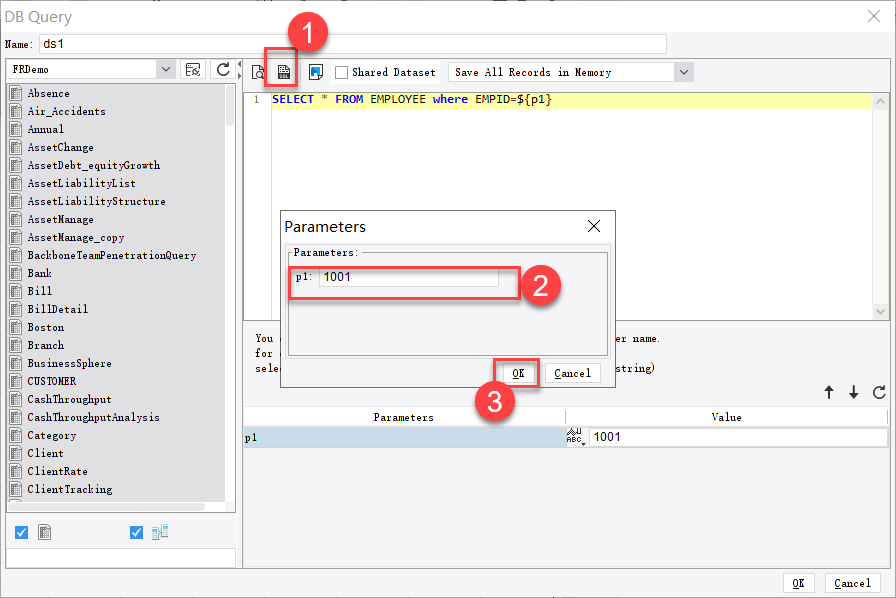Open the ABC data type dropdown for p1
896x598 pixels.
(575, 437)
